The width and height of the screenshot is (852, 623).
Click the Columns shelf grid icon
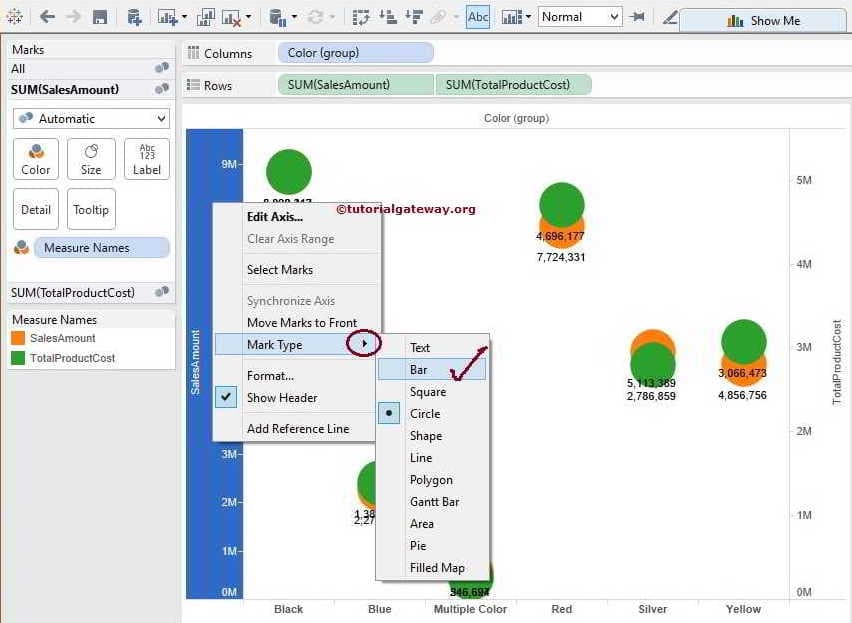click(193, 53)
